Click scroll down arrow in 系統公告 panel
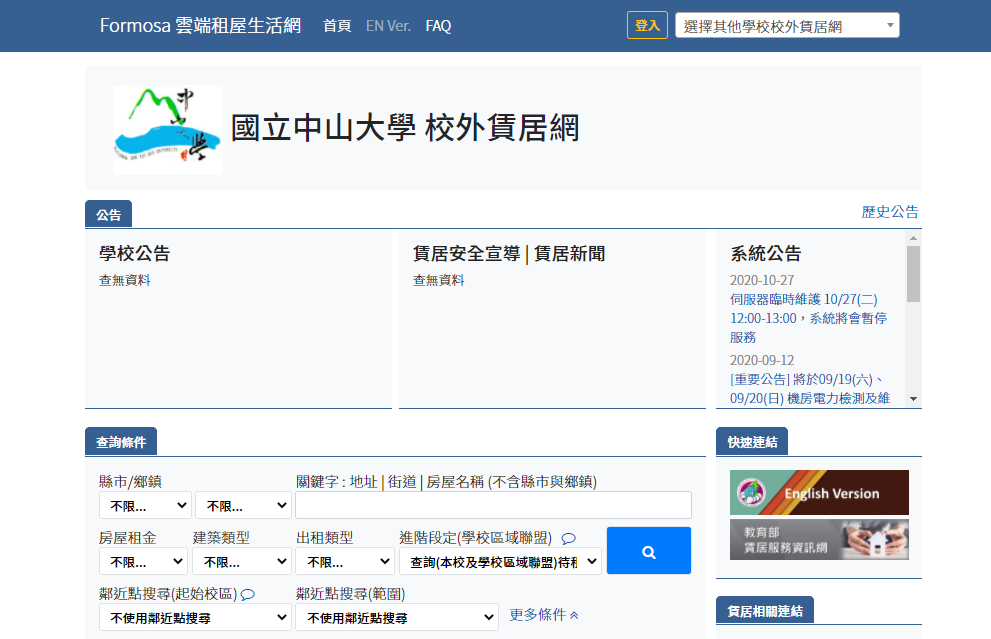The width and height of the screenshot is (991, 639). click(x=913, y=399)
